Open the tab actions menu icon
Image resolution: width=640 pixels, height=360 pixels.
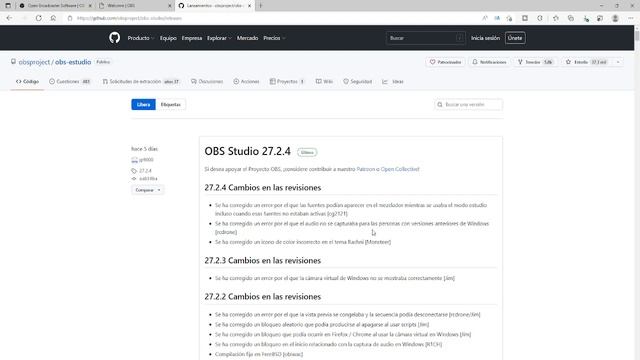8,6
